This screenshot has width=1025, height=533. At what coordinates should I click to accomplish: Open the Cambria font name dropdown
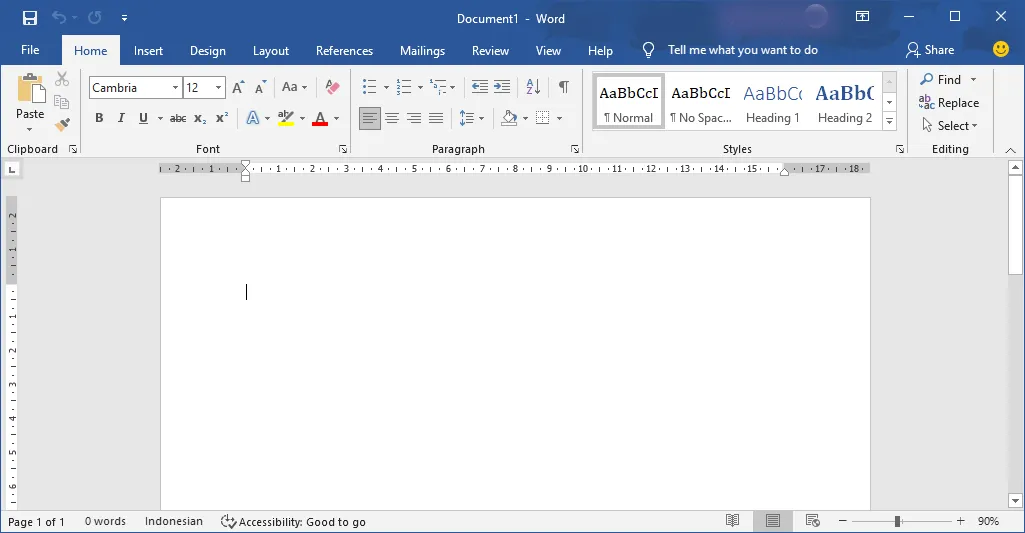pyautogui.click(x=175, y=88)
